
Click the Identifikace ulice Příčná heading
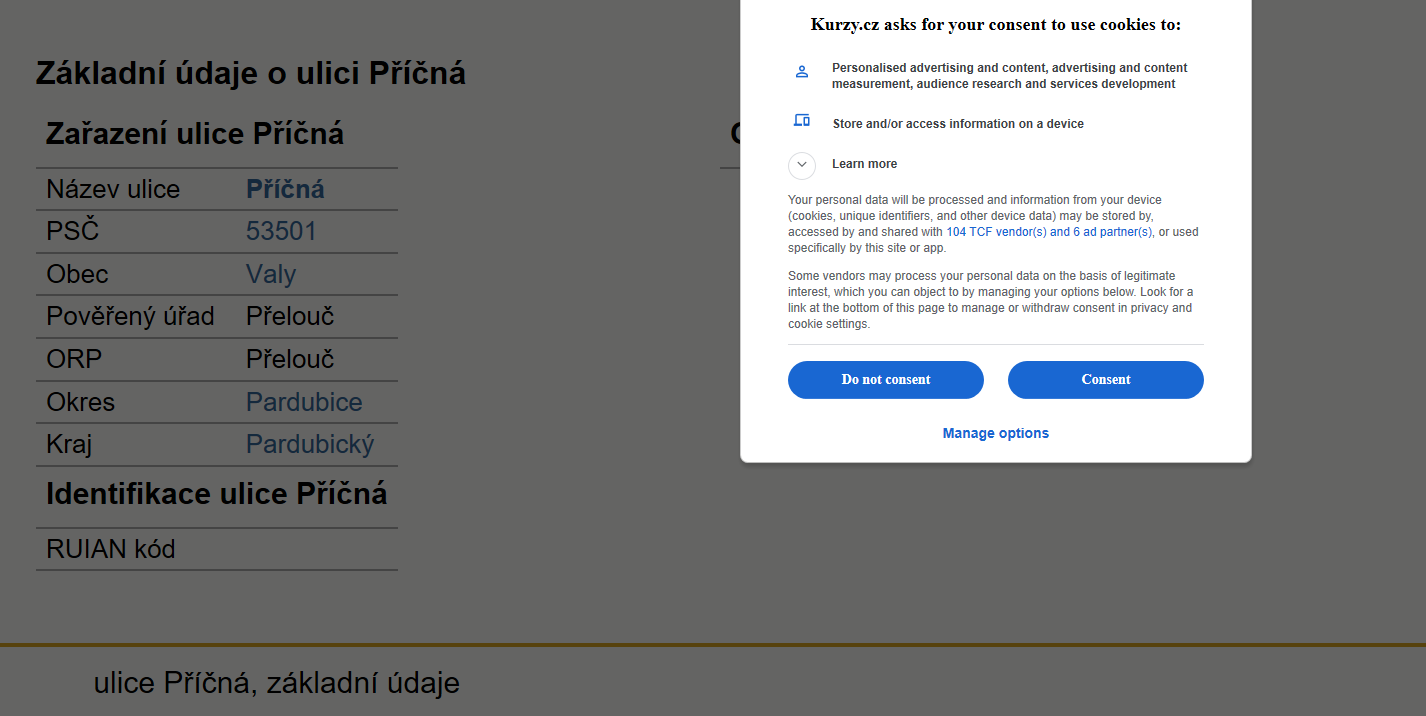(217, 494)
